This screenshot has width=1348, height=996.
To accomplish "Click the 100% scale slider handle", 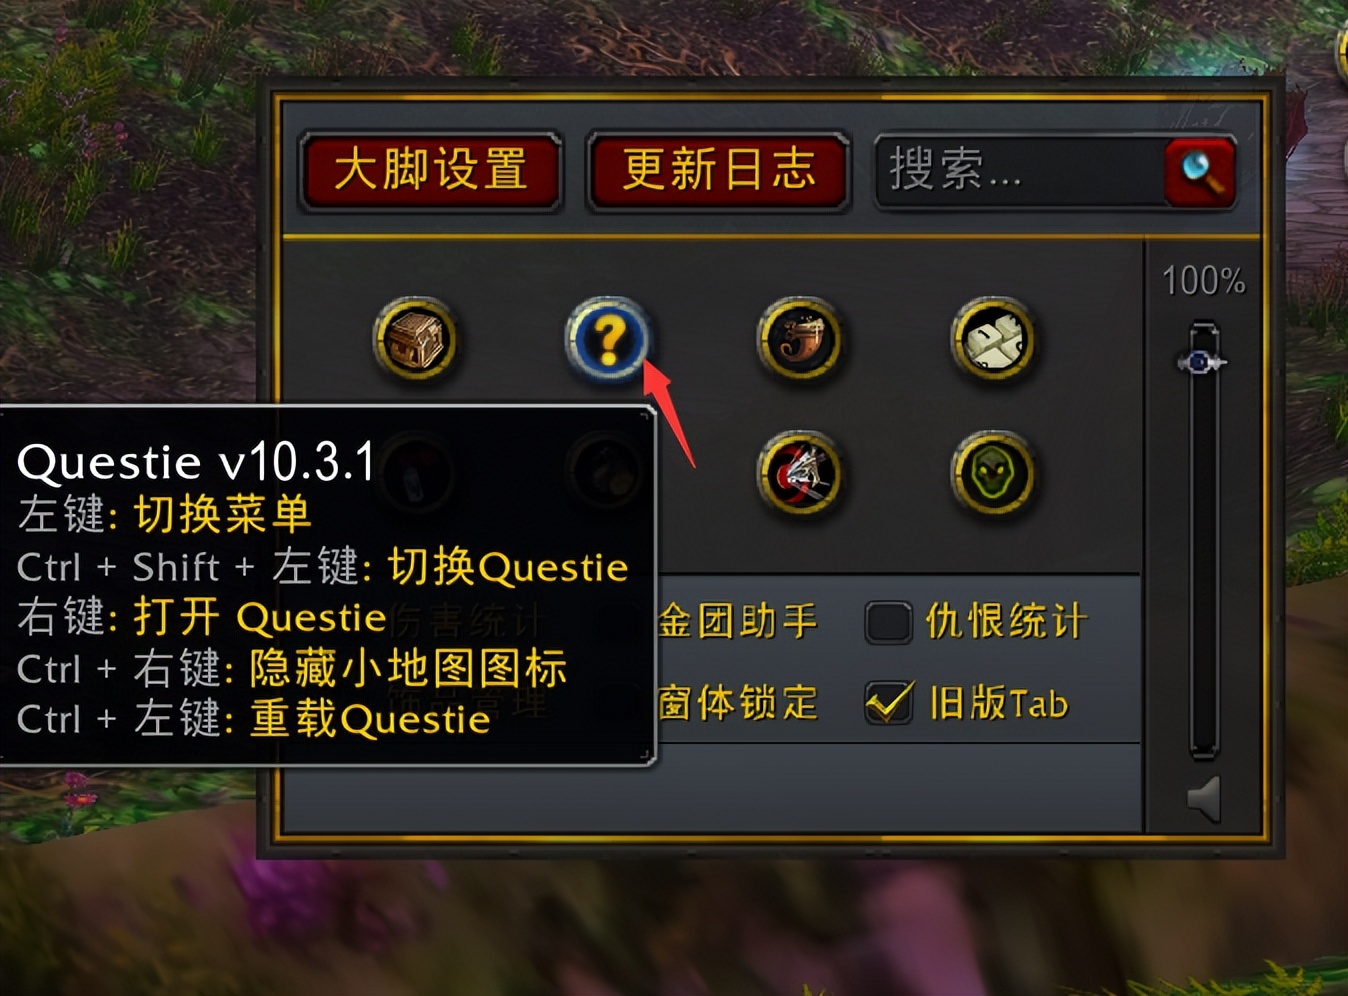I will point(1202,361).
